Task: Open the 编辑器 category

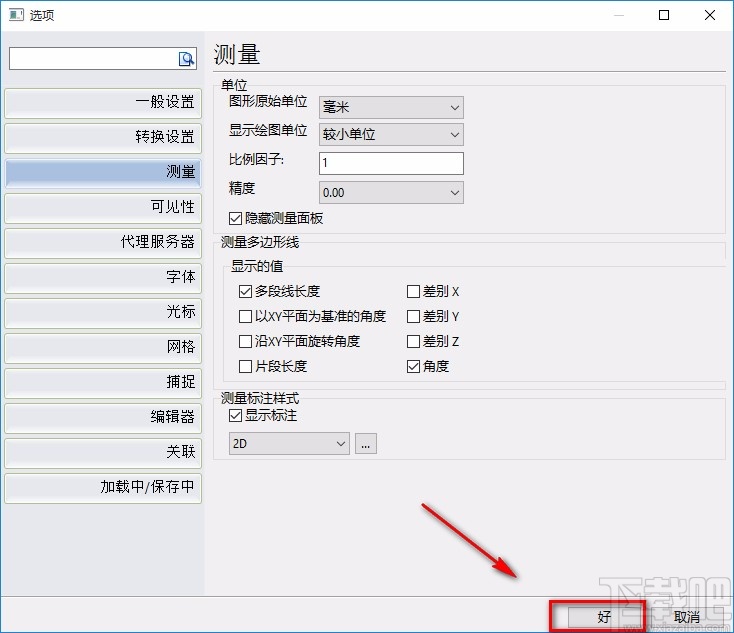Action: 103,417
